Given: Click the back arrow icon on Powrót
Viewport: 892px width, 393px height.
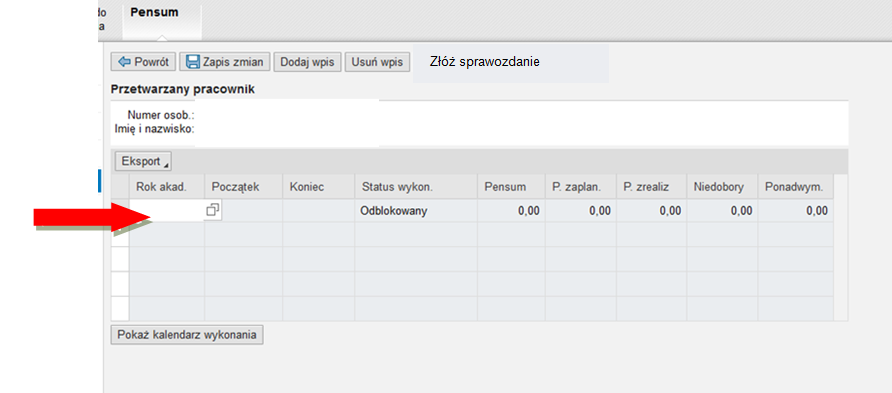Looking at the screenshot, I should pos(124,62).
